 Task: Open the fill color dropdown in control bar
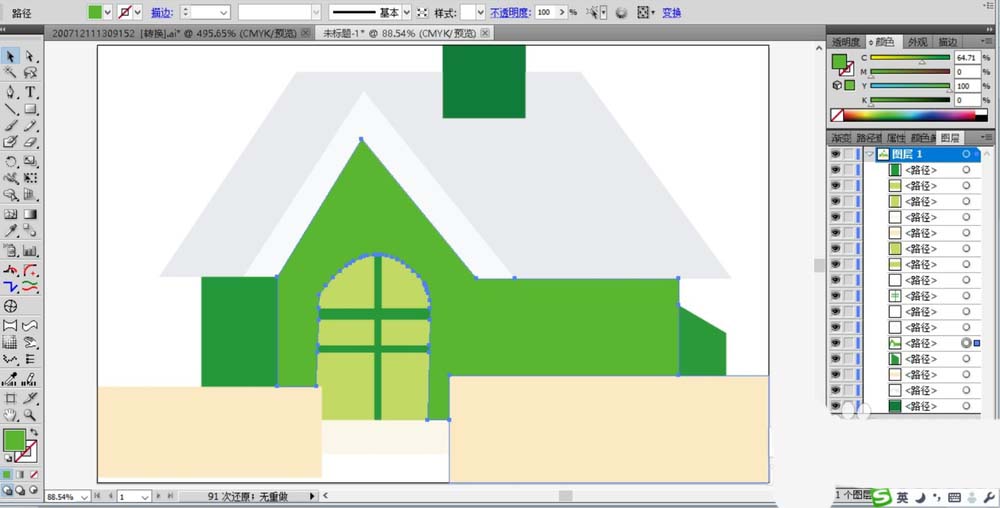(107, 12)
